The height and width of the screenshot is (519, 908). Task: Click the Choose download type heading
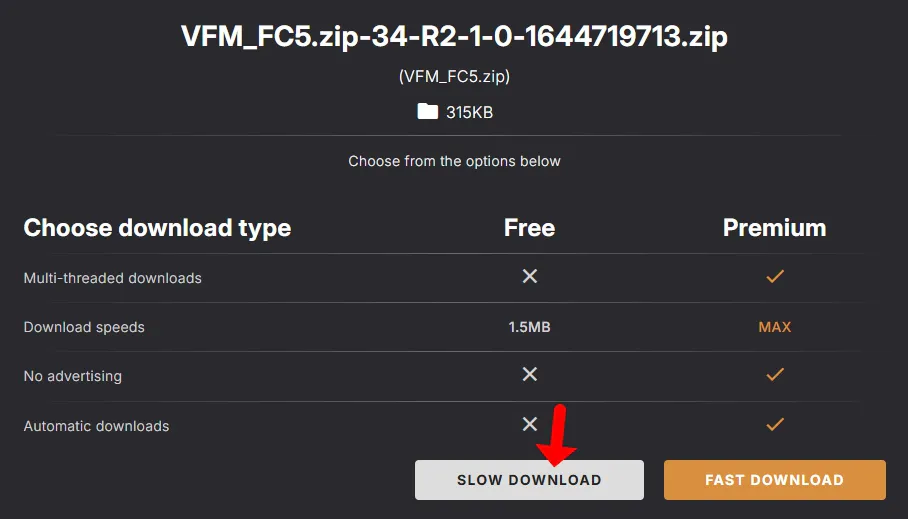click(157, 228)
